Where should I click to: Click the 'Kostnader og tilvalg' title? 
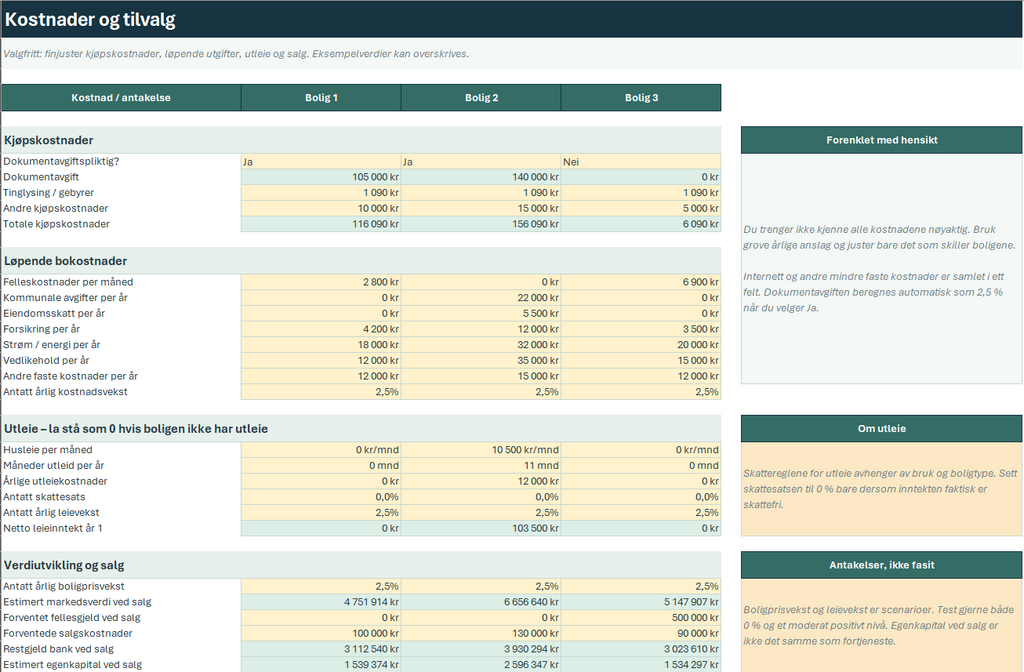(90, 20)
